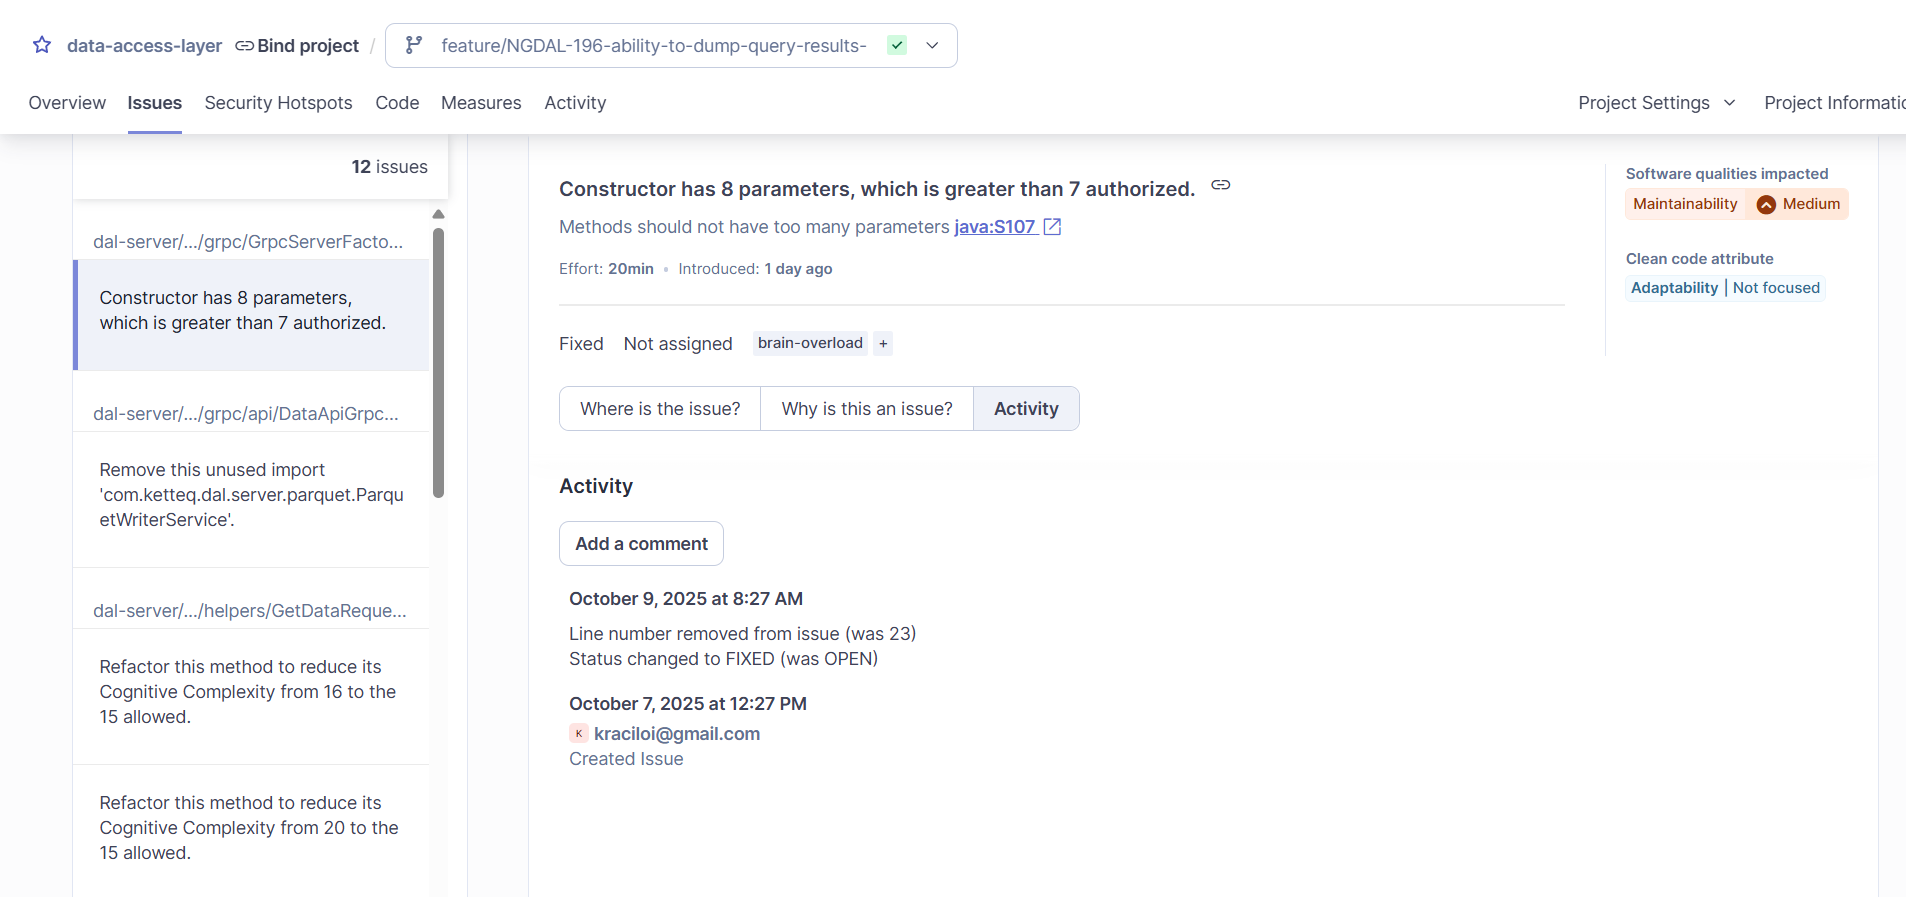Click the green quality gate passed checkmark
This screenshot has width=1906, height=897.
coord(897,45)
